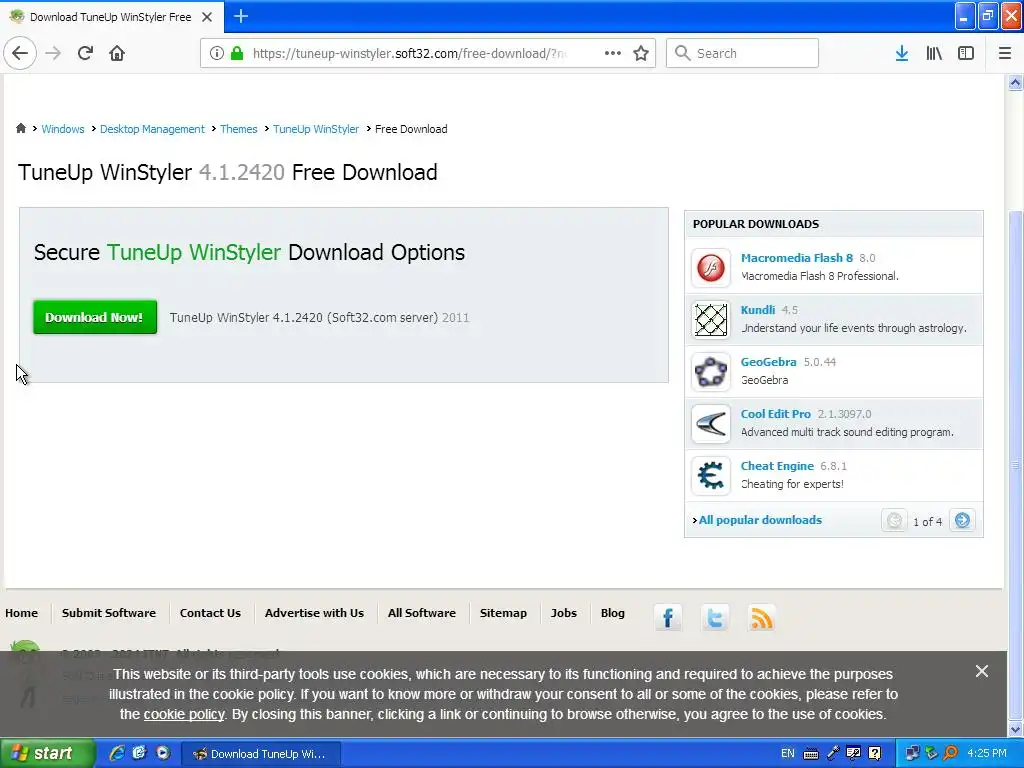Open the Library icon in toolbar
Viewport: 1024px width, 768px height.
point(934,53)
